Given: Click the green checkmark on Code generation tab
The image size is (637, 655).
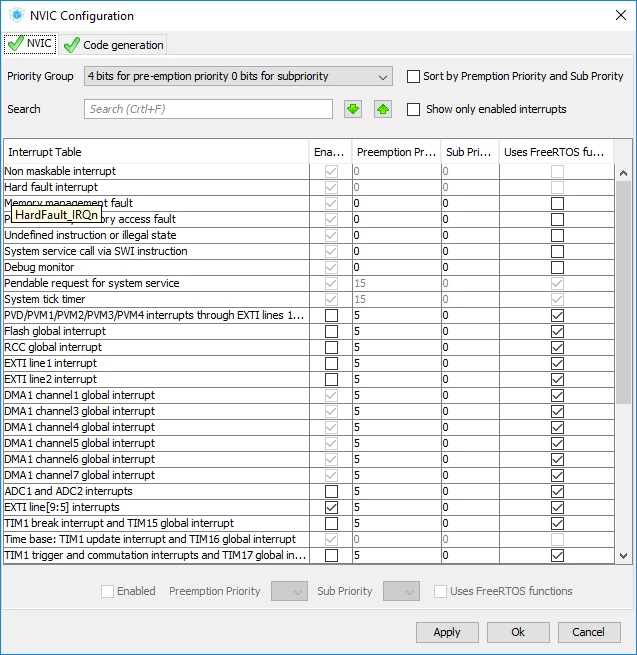Looking at the screenshot, I should coord(72,45).
